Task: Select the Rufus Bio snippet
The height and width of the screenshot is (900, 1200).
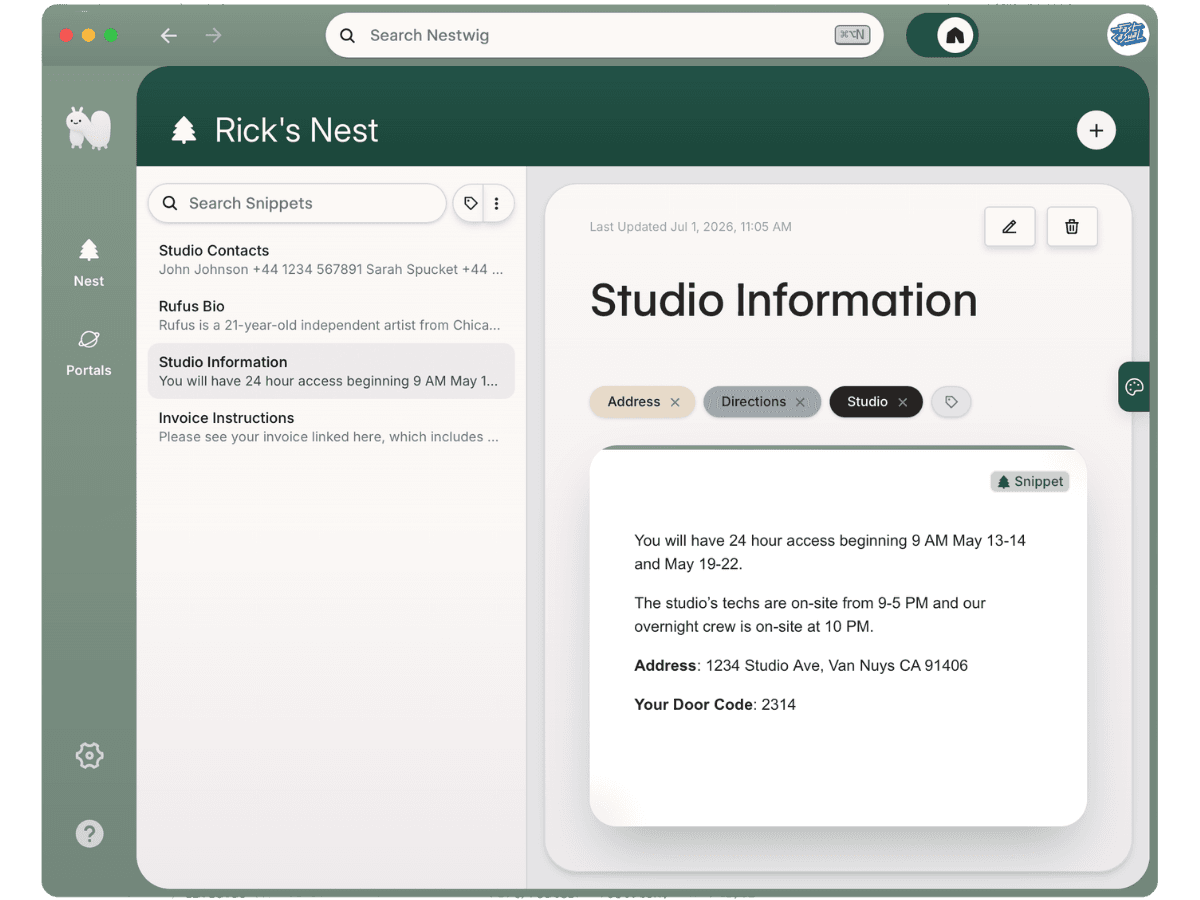Action: [x=331, y=315]
